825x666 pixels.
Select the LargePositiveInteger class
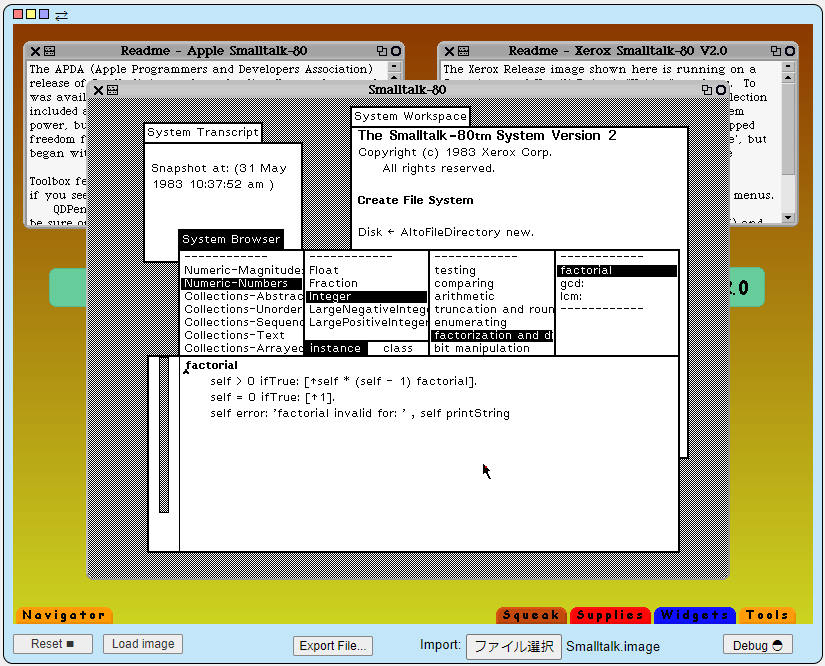click(367, 322)
